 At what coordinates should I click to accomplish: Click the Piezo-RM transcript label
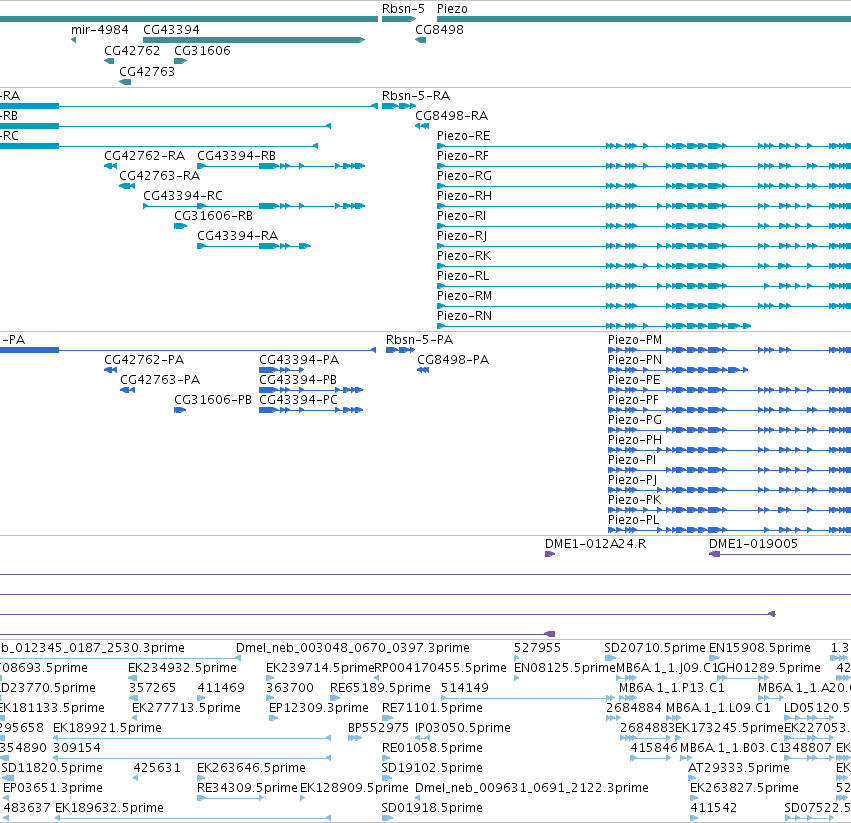tap(464, 296)
